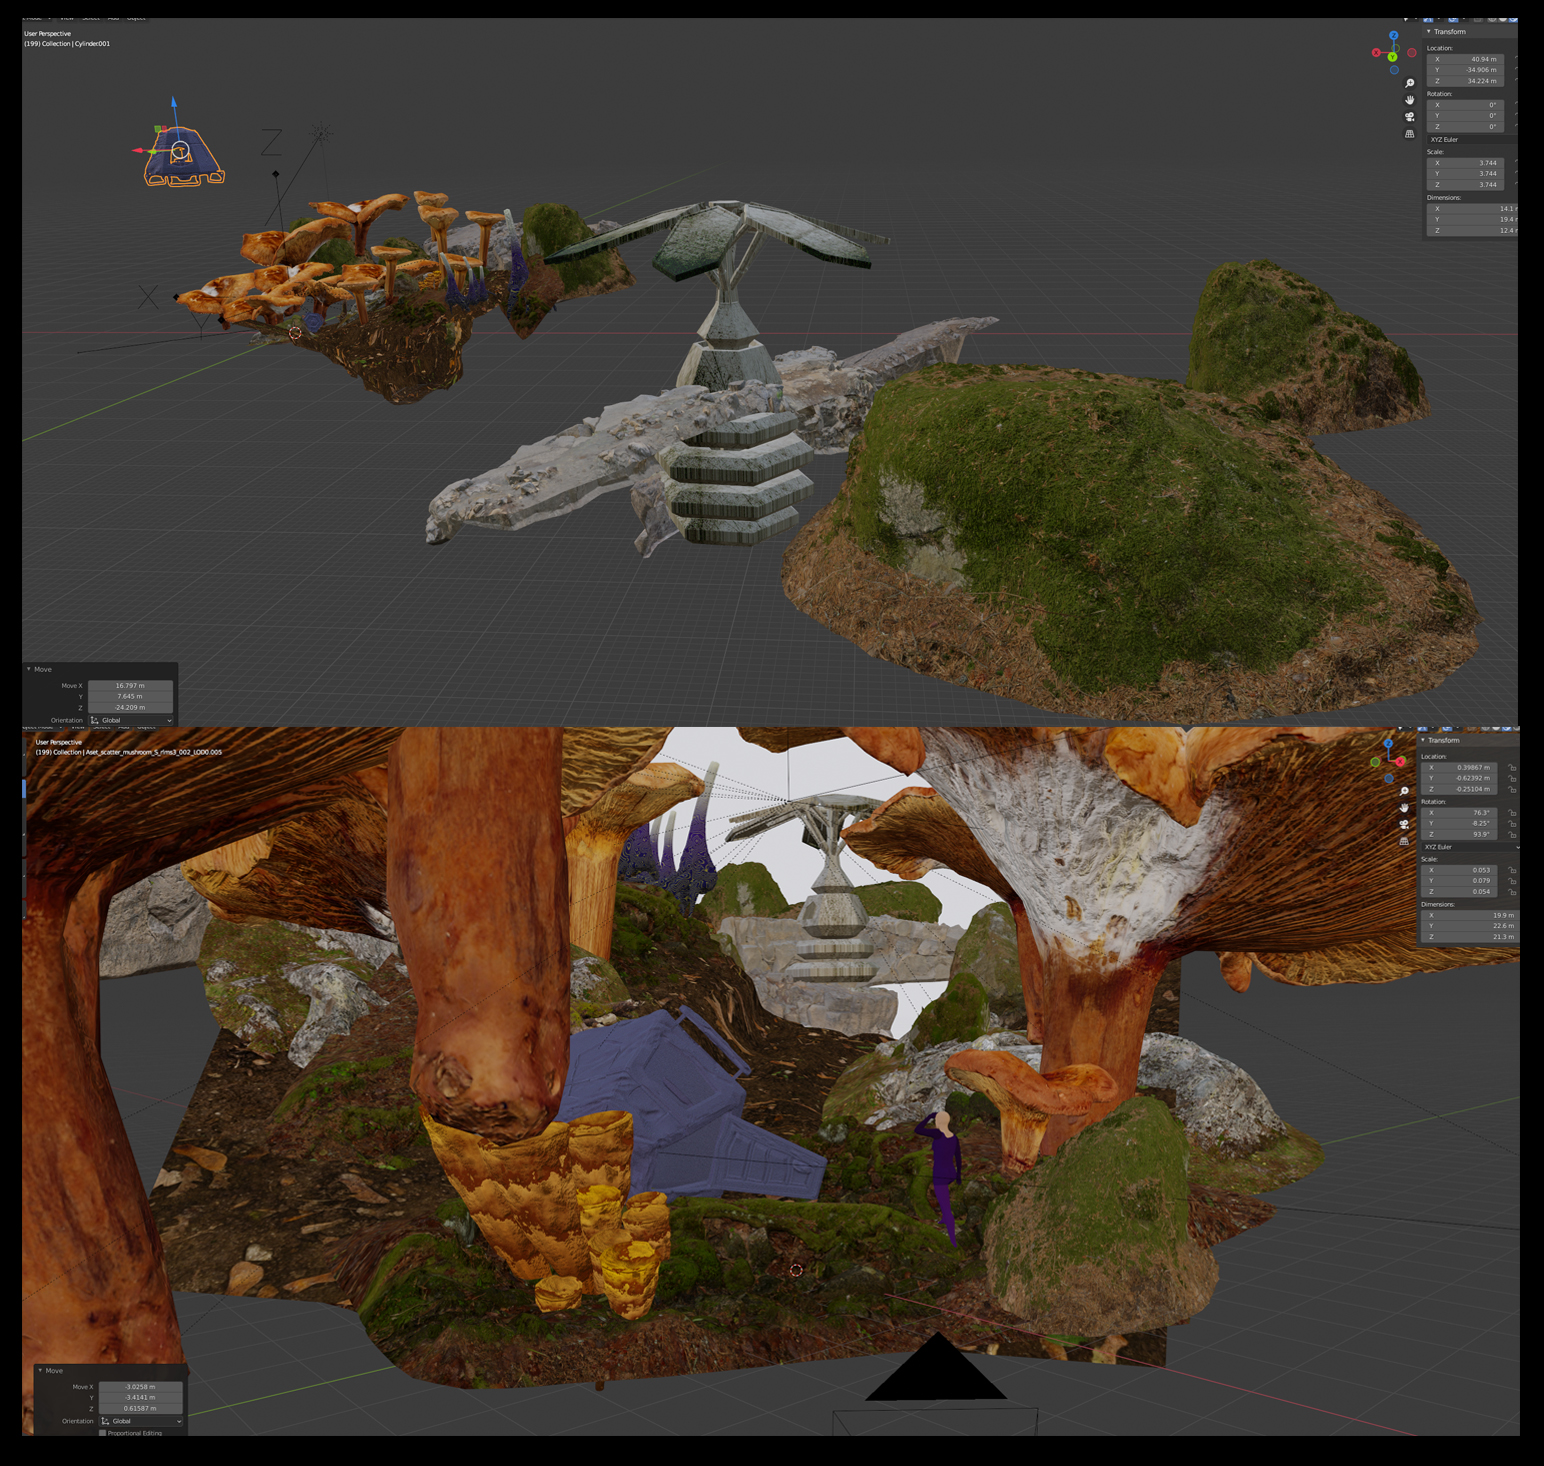
Task: Toggle camera view in the bottom viewport
Action: coord(1404,825)
